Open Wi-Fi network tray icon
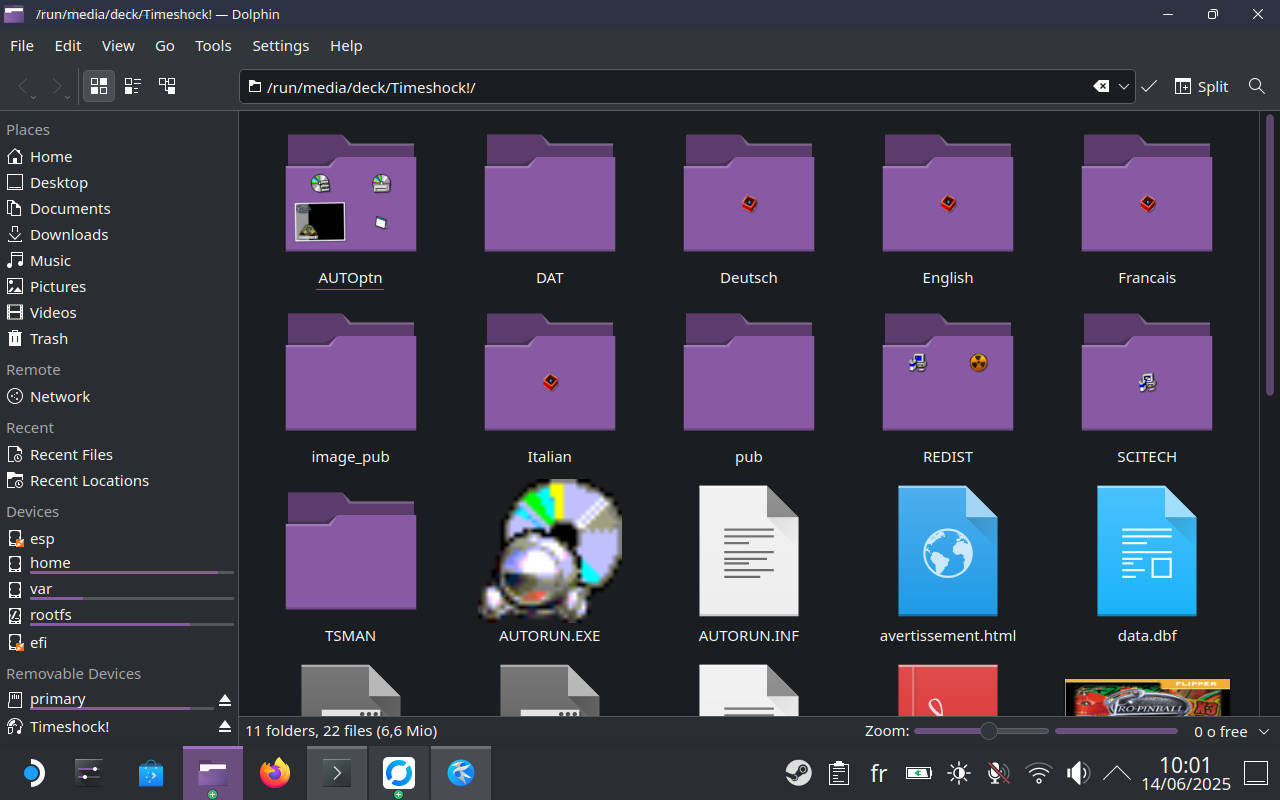This screenshot has width=1280, height=800. 1039,773
